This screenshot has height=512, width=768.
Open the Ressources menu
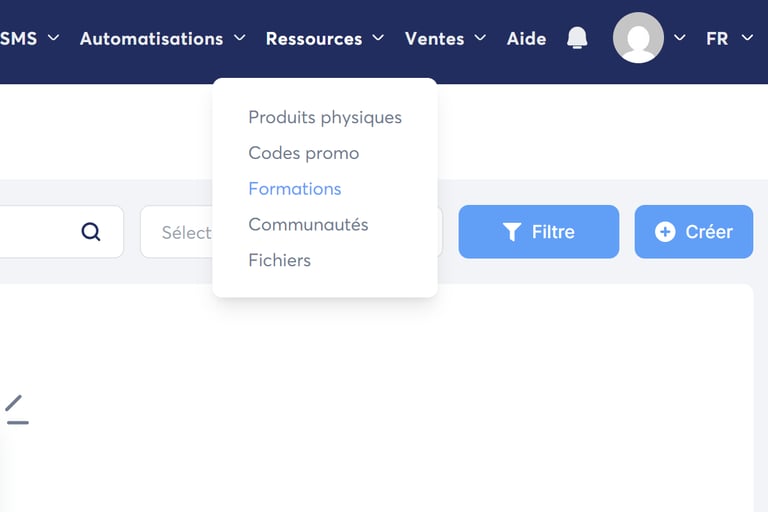point(314,38)
